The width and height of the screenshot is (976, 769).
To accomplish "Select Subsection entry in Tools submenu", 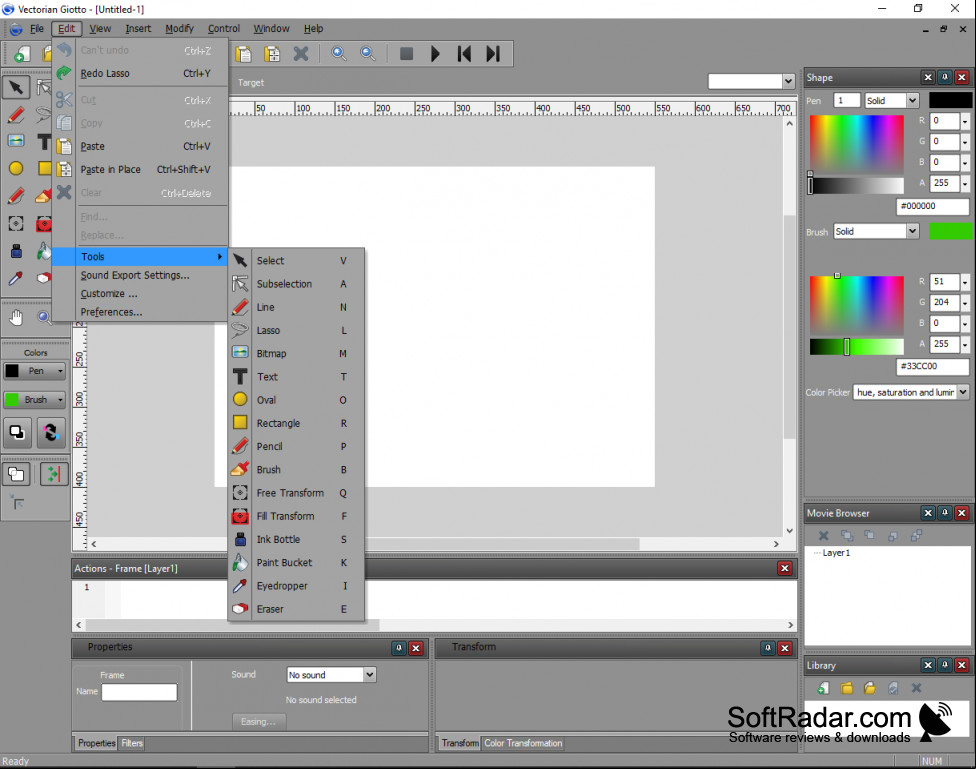I will [x=296, y=284].
